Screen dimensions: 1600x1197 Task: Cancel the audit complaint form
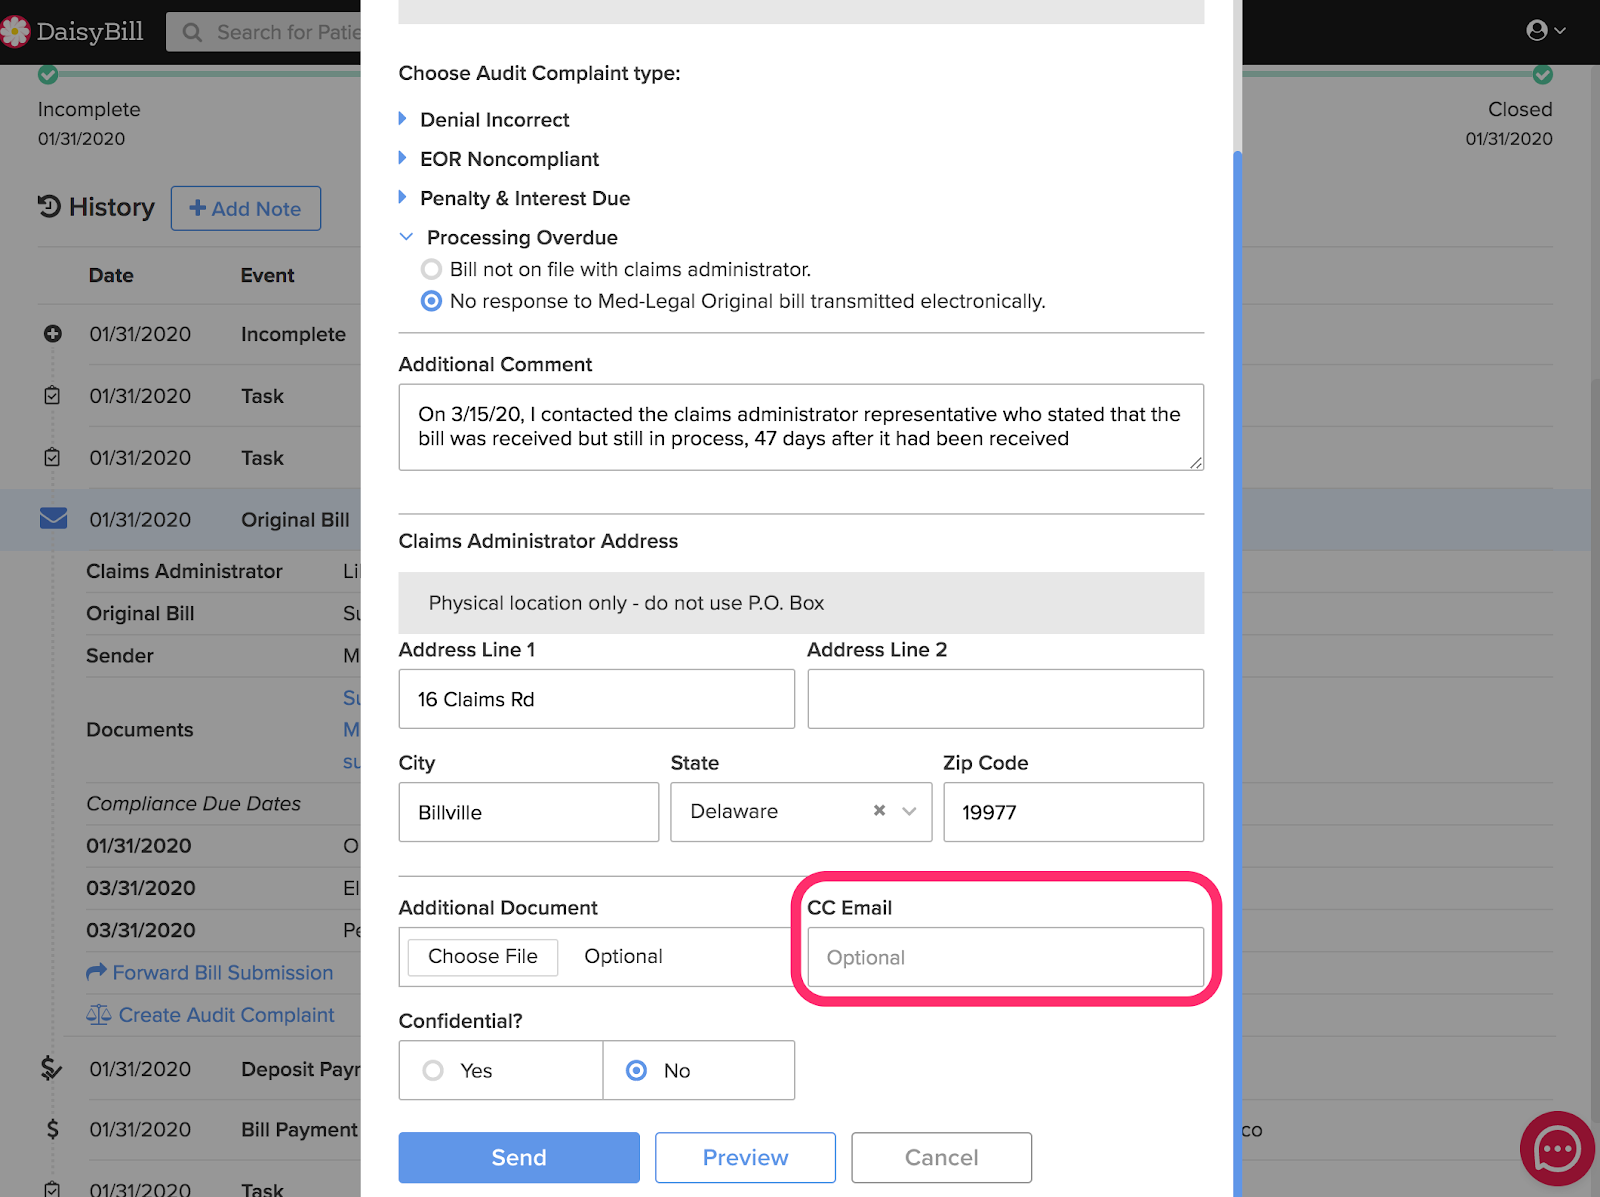pyautogui.click(x=941, y=1157)
